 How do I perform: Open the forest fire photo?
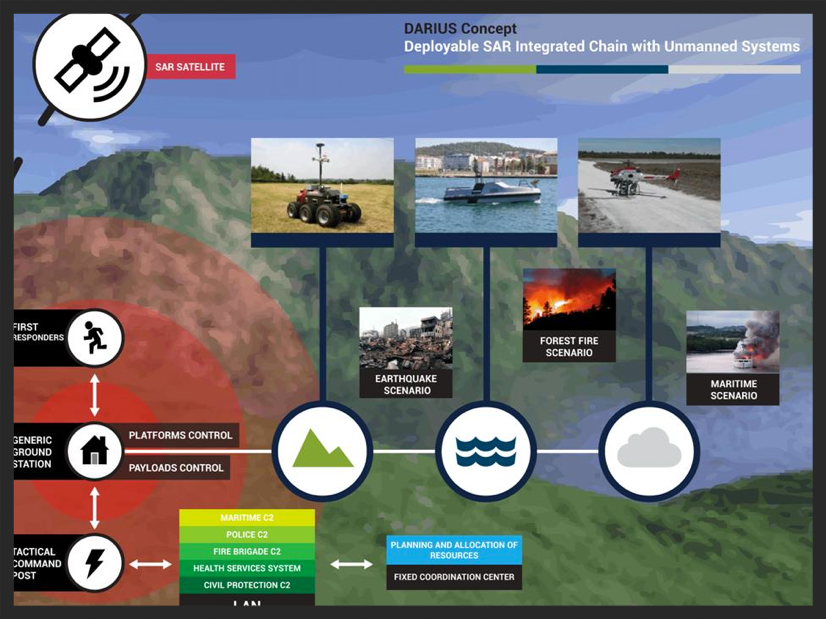pyautogui.click(x=569, y=299)
